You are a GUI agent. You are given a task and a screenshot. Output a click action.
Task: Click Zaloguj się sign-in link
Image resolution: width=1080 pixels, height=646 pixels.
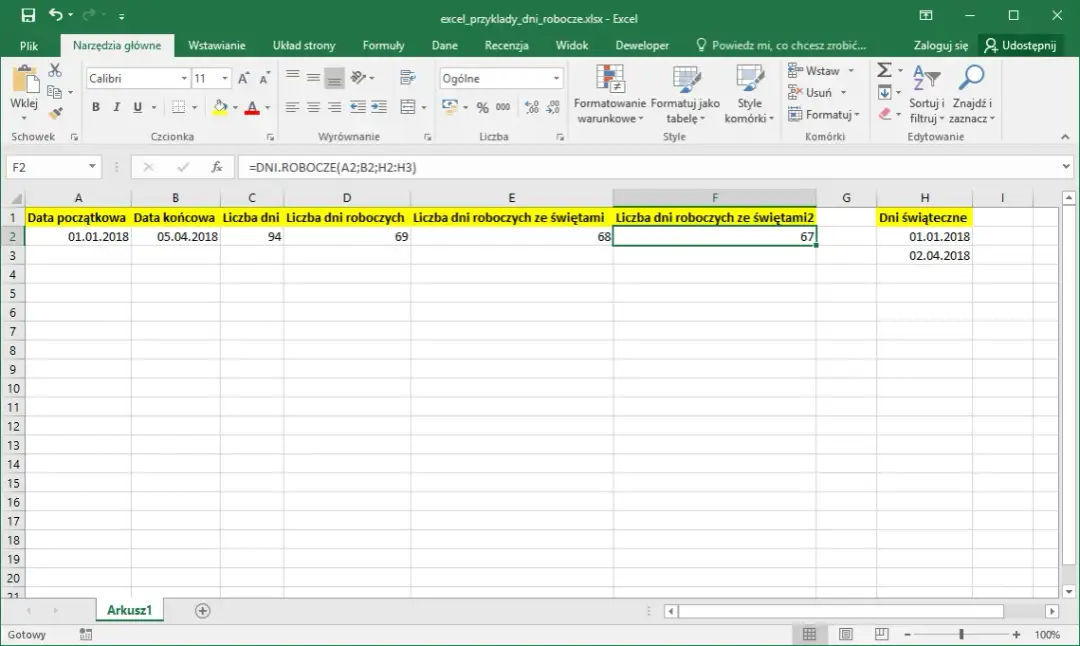pos(940,45)
